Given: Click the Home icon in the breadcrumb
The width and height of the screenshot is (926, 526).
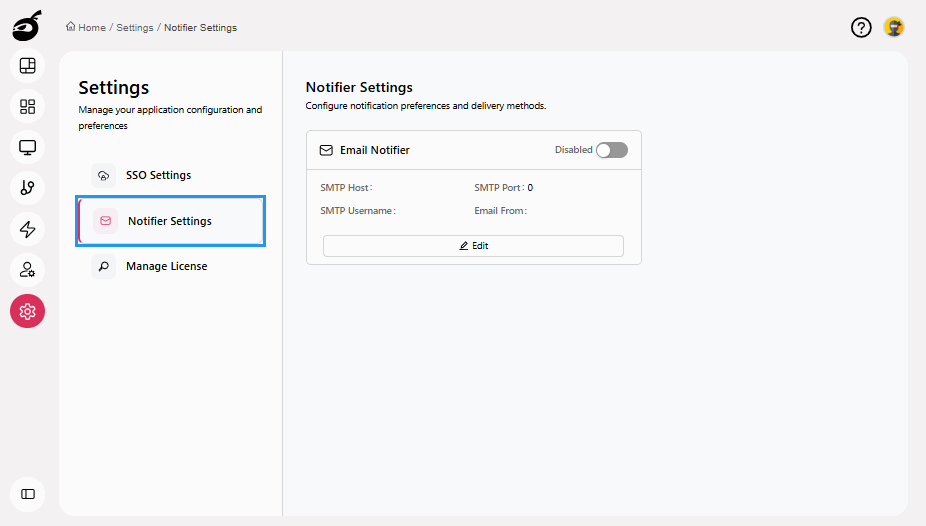Looking at the screenshot, I should tap(71, 27).
